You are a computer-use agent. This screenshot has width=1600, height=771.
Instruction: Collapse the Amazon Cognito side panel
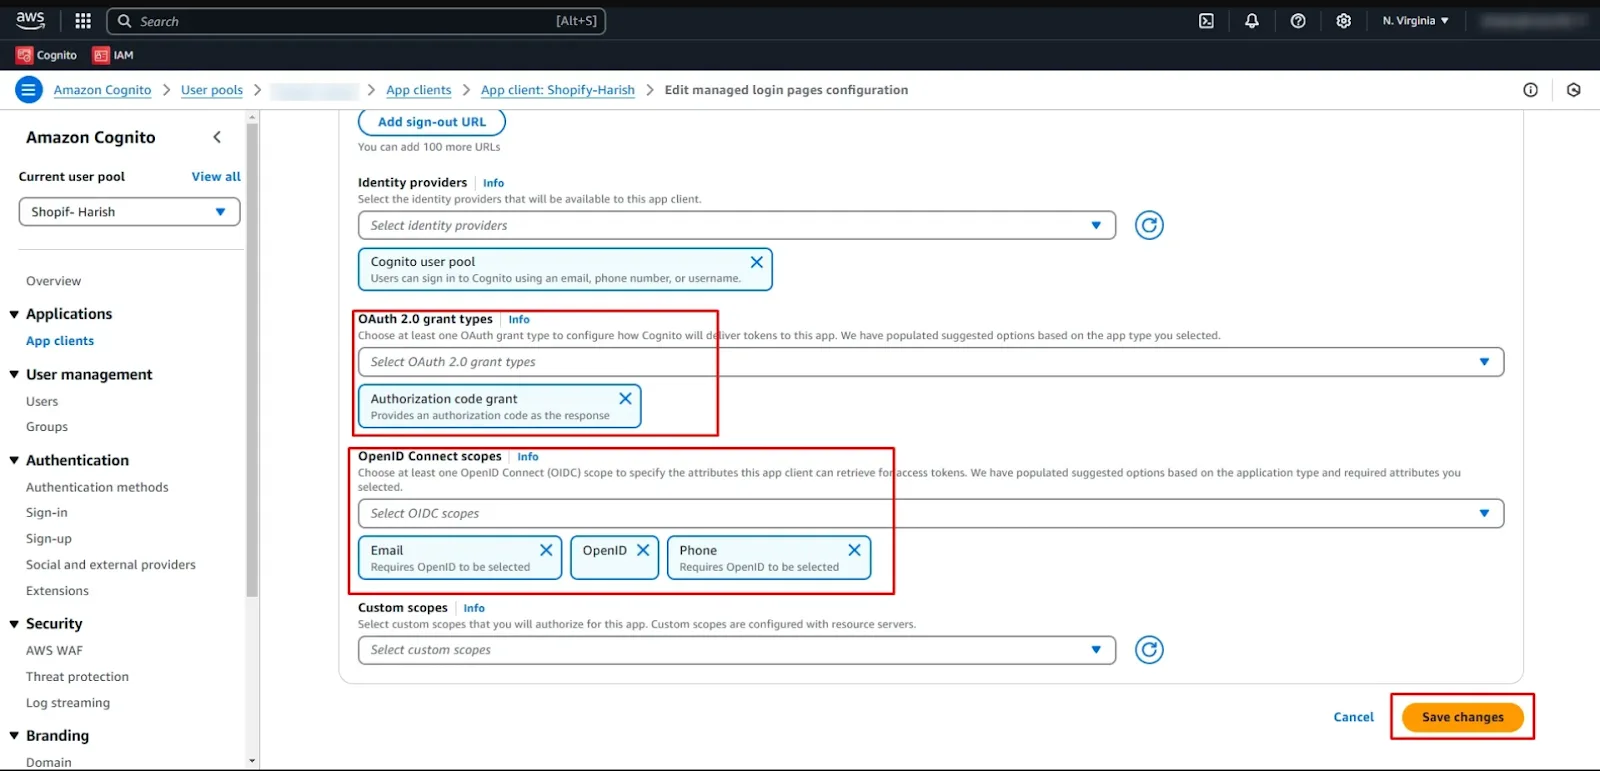(217, 137)
